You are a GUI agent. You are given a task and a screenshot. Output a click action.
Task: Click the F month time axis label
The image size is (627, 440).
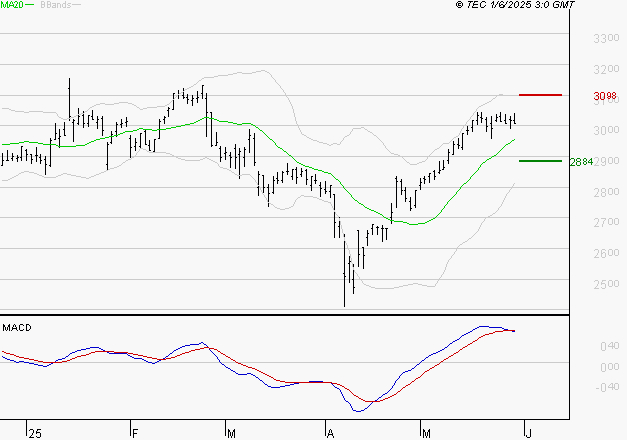point(135,434)
